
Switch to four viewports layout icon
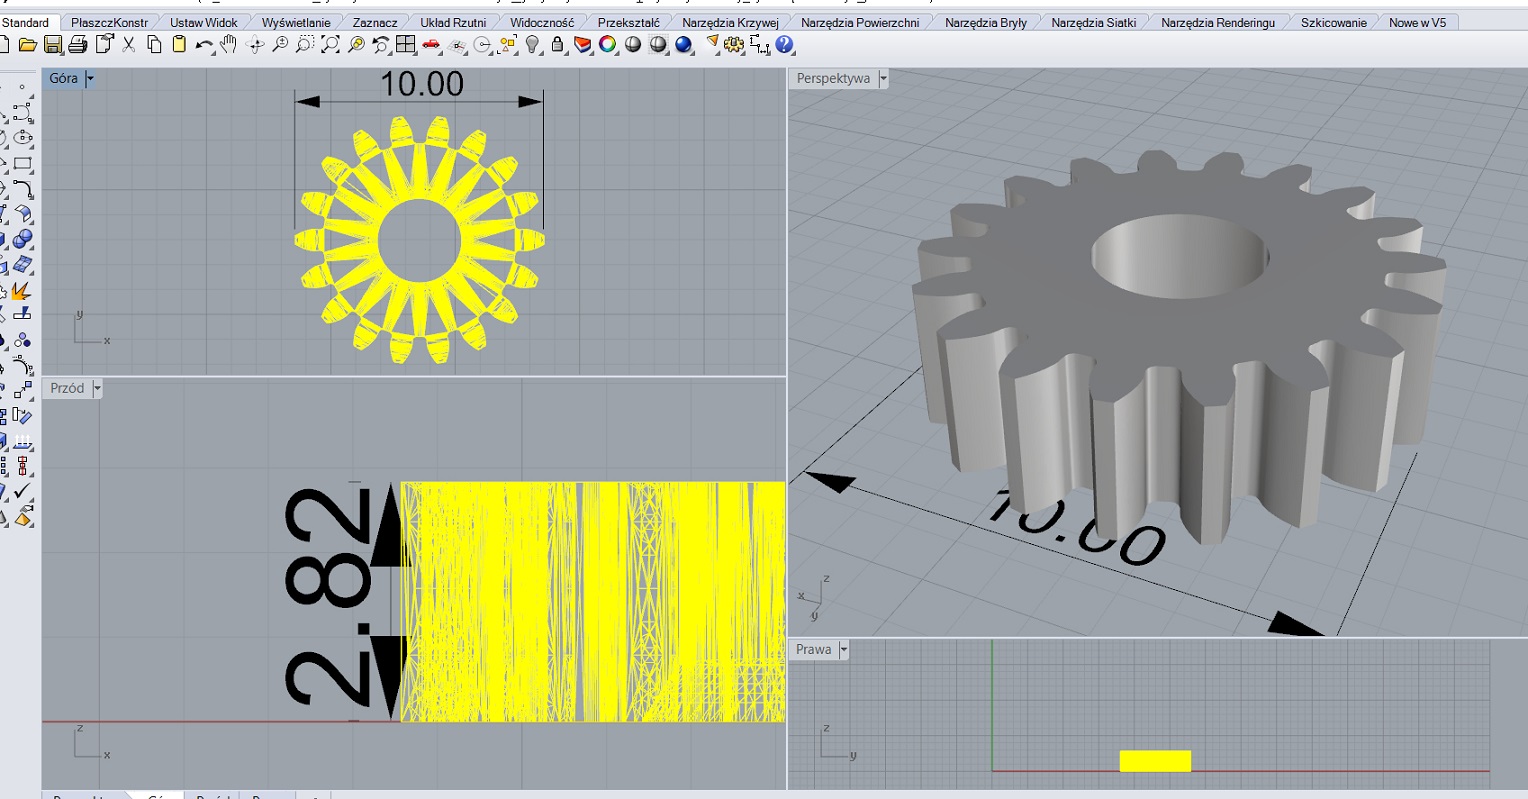click(405, 44)
